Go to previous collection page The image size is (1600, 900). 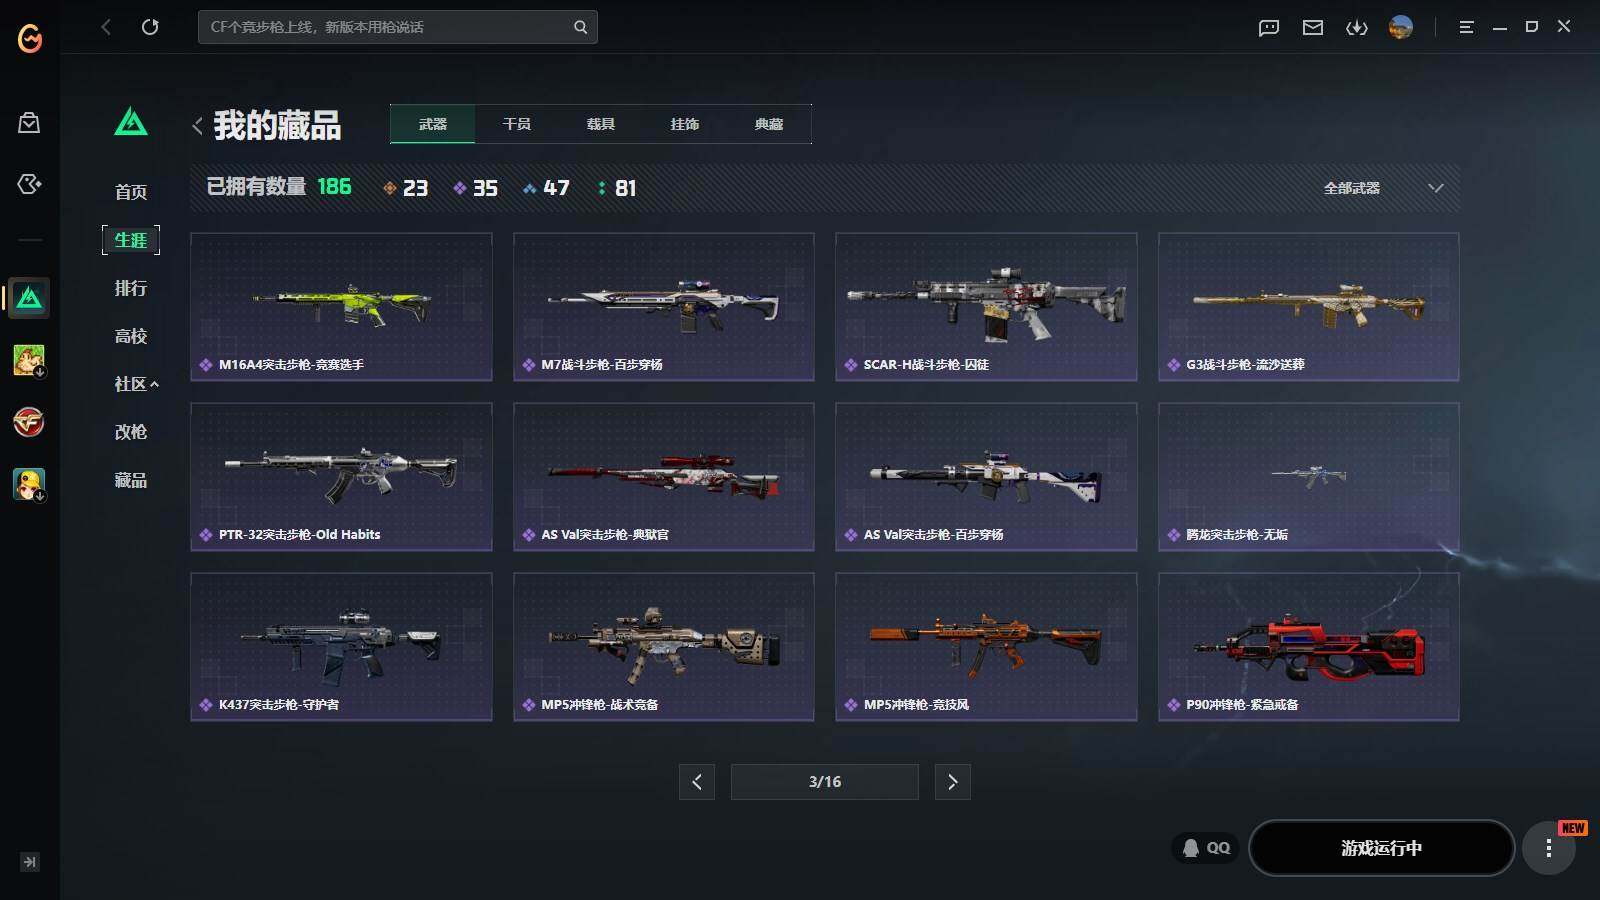click(697, 782)
